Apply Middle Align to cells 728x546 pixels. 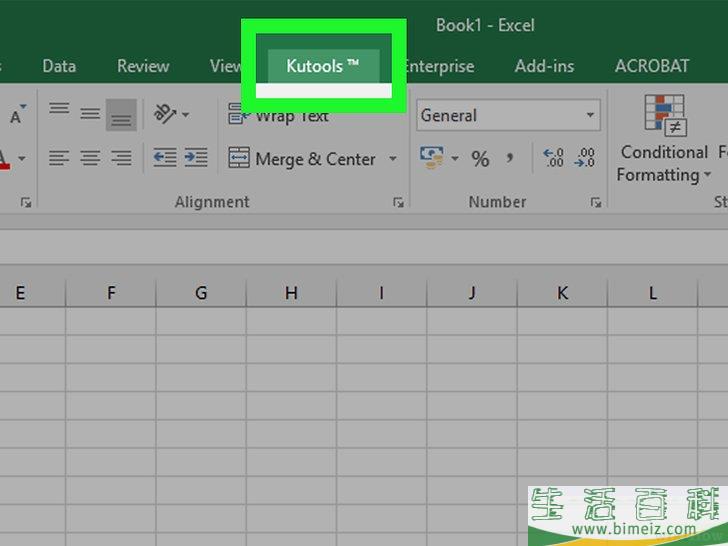(90, 113)
